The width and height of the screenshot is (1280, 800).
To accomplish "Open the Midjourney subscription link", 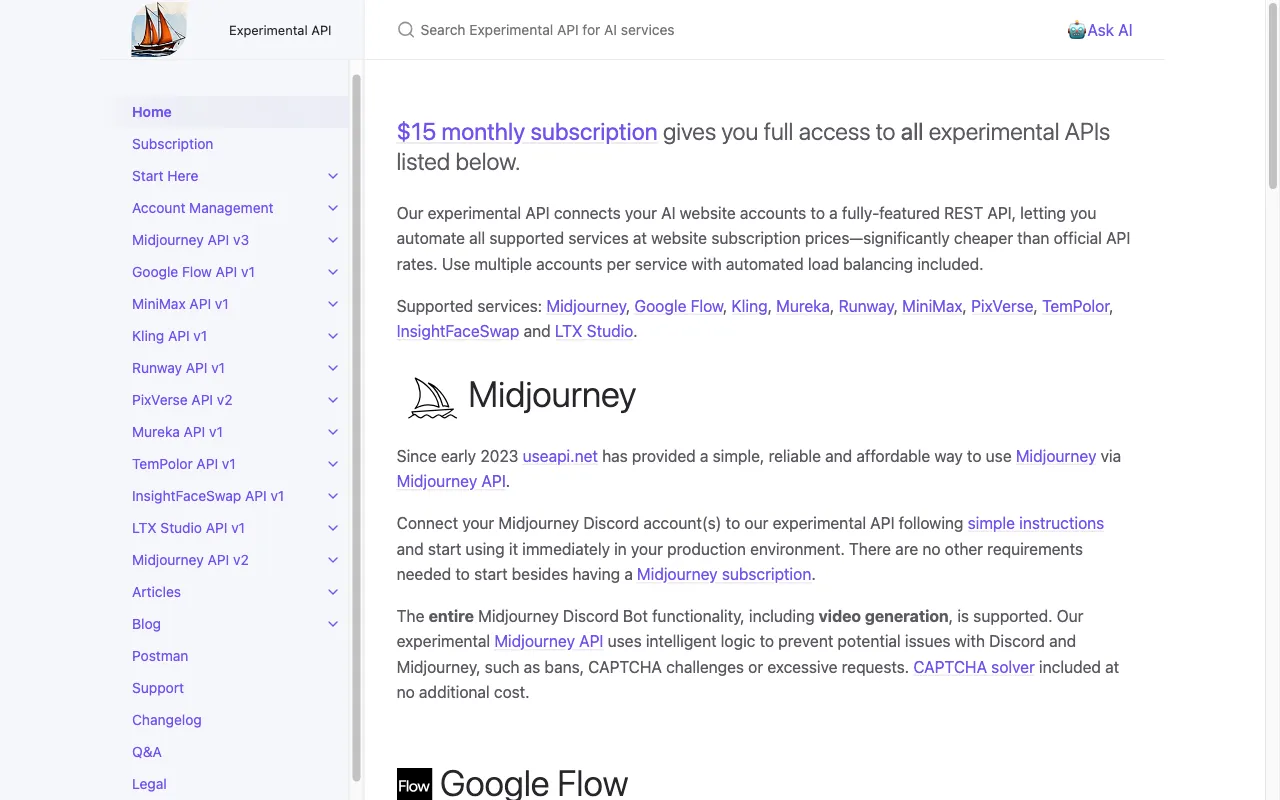I will click(724, 574).
